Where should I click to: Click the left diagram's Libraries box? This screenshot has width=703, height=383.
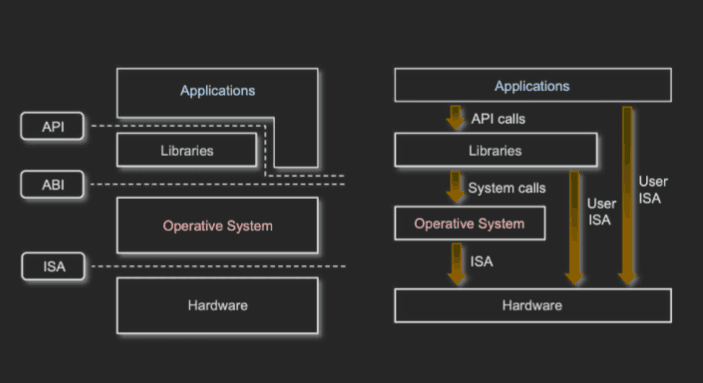point(187,150)
